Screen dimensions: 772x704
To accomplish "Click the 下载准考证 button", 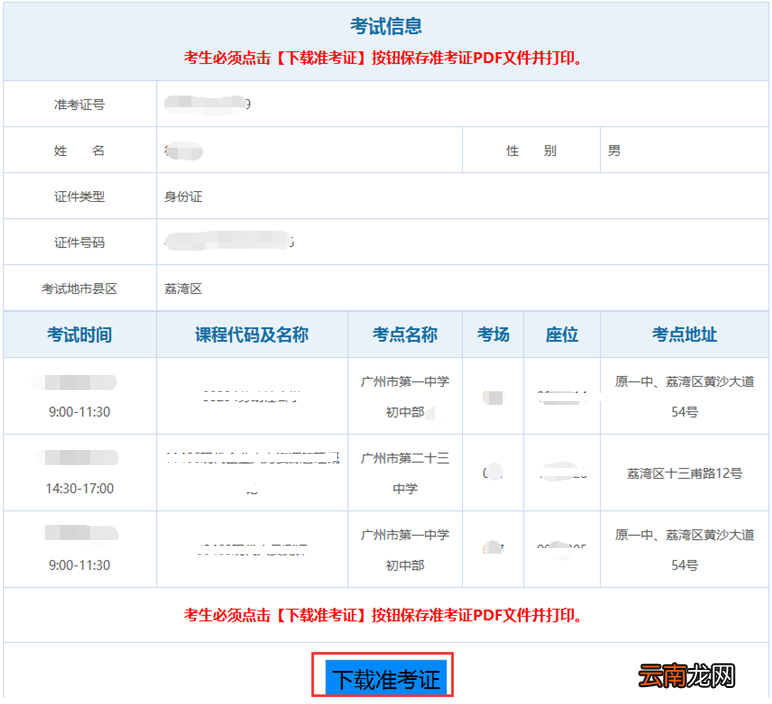I will [x=386, y=678].
